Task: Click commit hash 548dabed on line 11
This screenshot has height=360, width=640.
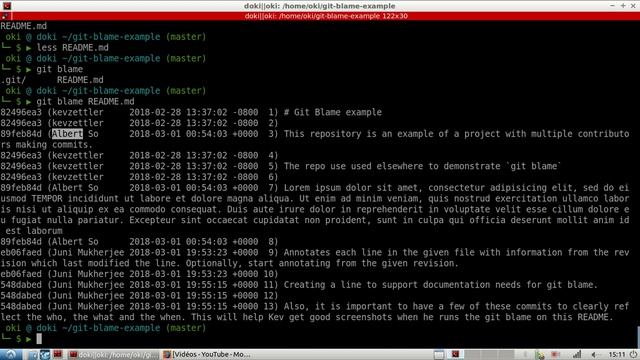Action: [21, 285]
